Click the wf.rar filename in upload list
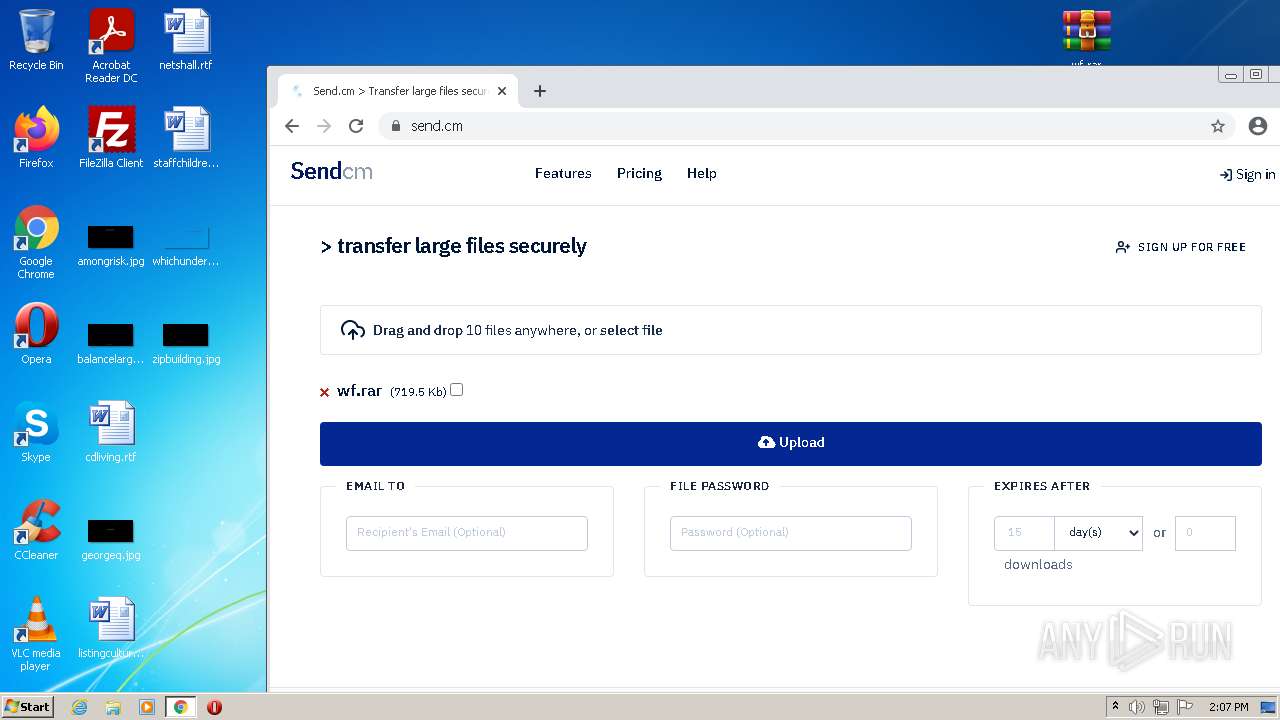1280x720 pixels. (359, 391)
